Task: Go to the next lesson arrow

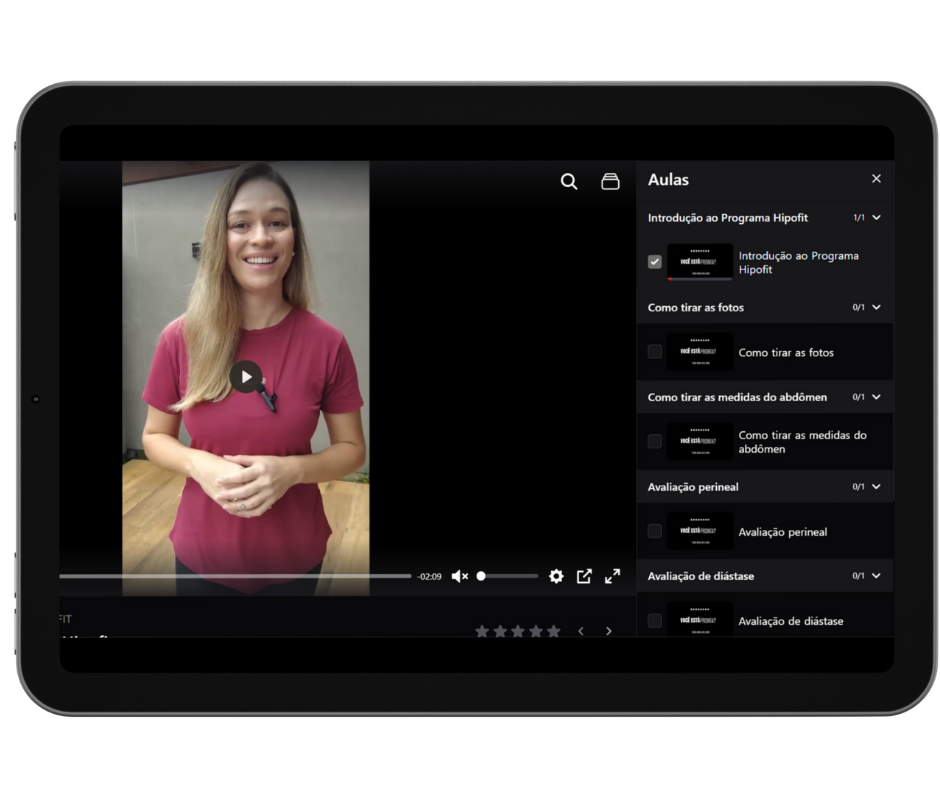Action: click(609, 631)
